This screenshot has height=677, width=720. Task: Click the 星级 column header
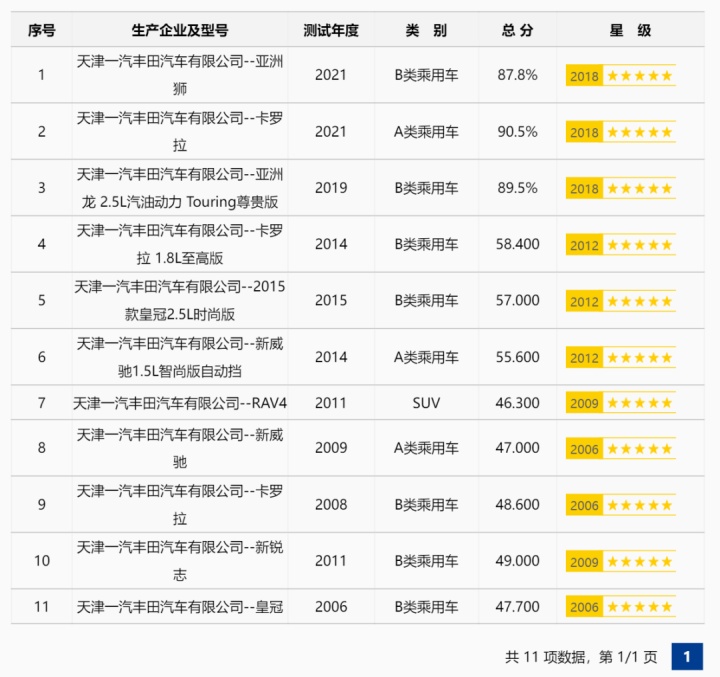pyautogui.click(x=630, y=30)
